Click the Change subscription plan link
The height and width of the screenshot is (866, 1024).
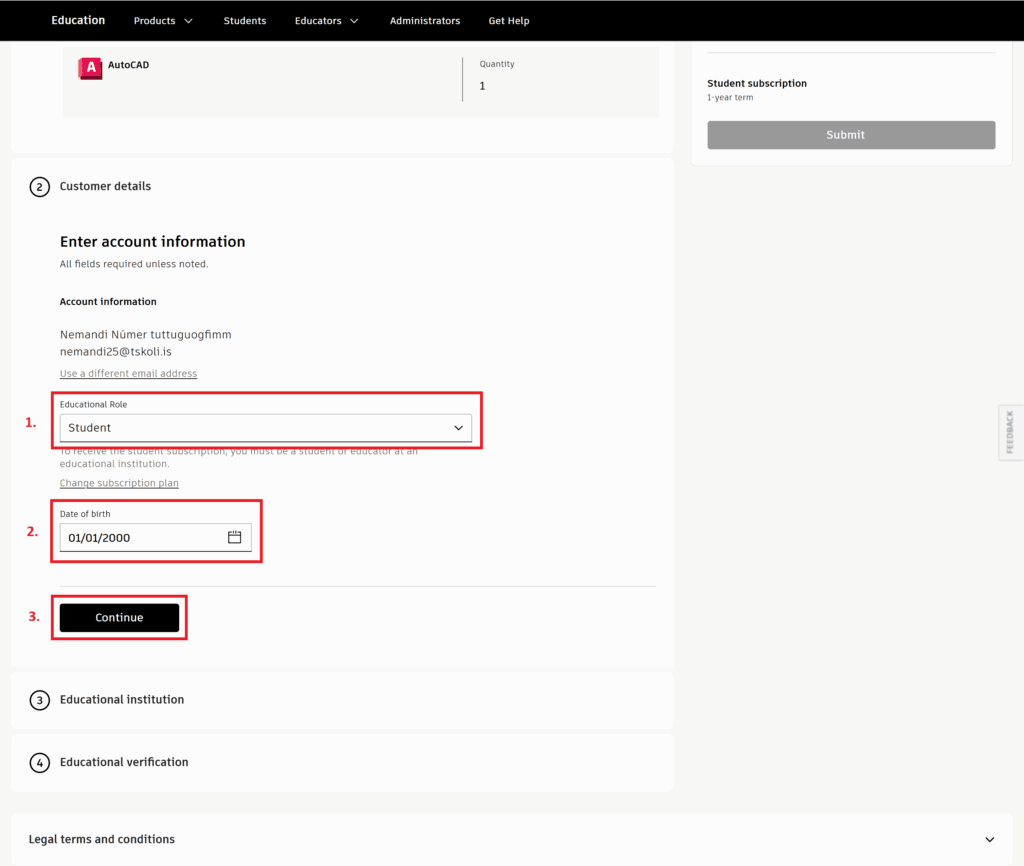point(119,483)
